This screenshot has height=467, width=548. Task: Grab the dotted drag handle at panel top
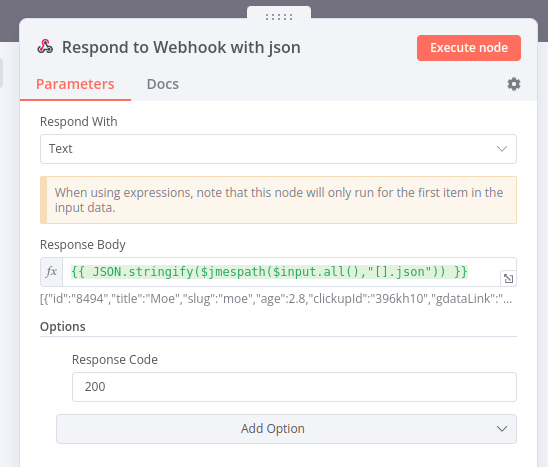279,17
